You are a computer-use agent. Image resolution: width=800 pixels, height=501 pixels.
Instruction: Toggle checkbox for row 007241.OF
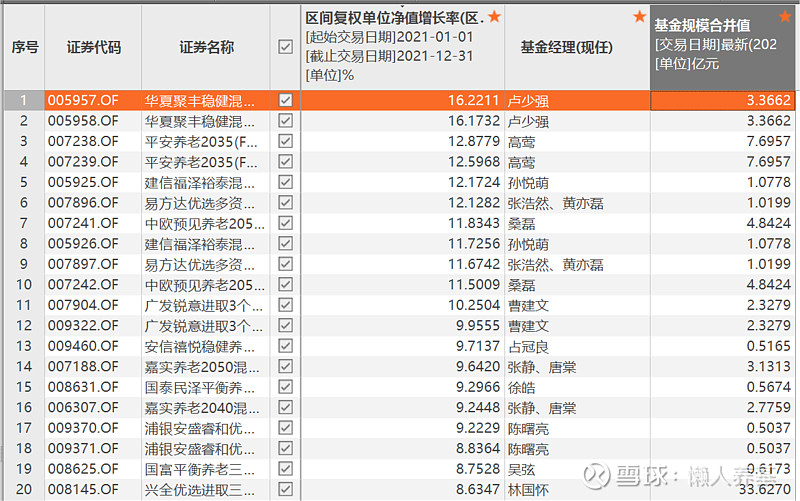click(x=286, y=223)
